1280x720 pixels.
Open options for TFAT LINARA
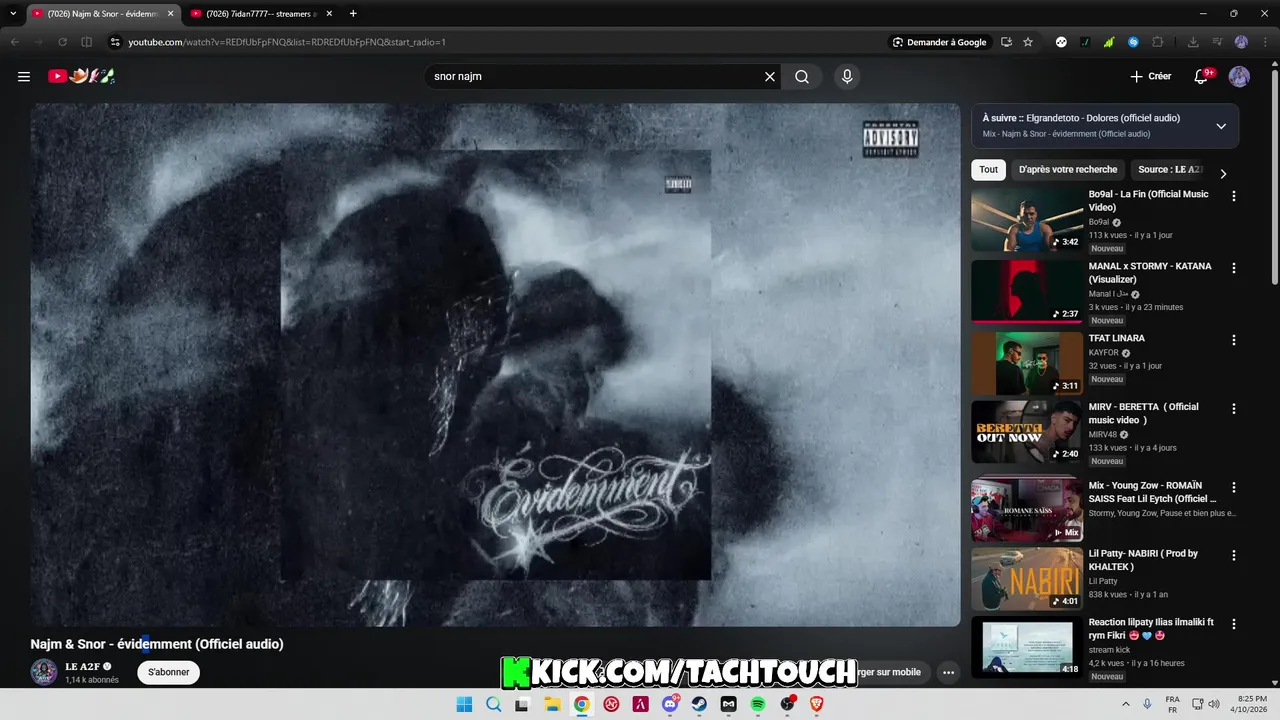[1233, 341]
